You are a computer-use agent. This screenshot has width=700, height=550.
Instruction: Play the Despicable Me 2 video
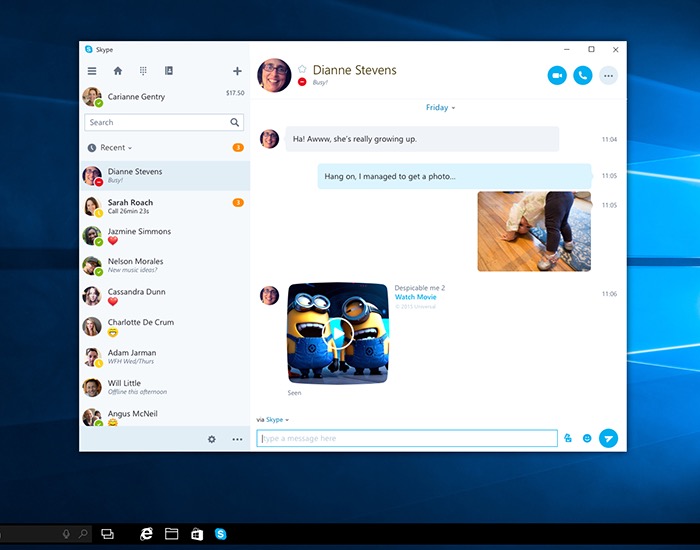[x=338, y=333]
